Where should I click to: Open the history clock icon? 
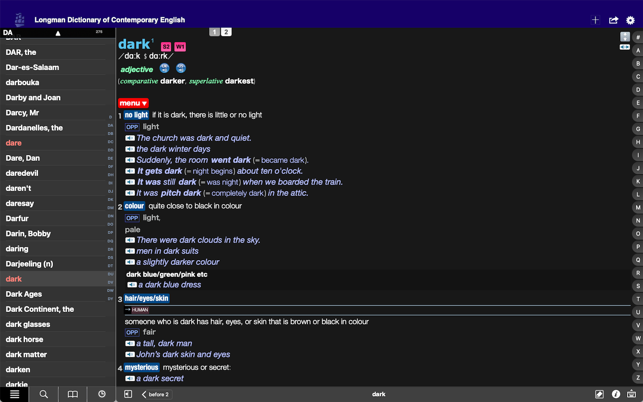tap(102, 394)
